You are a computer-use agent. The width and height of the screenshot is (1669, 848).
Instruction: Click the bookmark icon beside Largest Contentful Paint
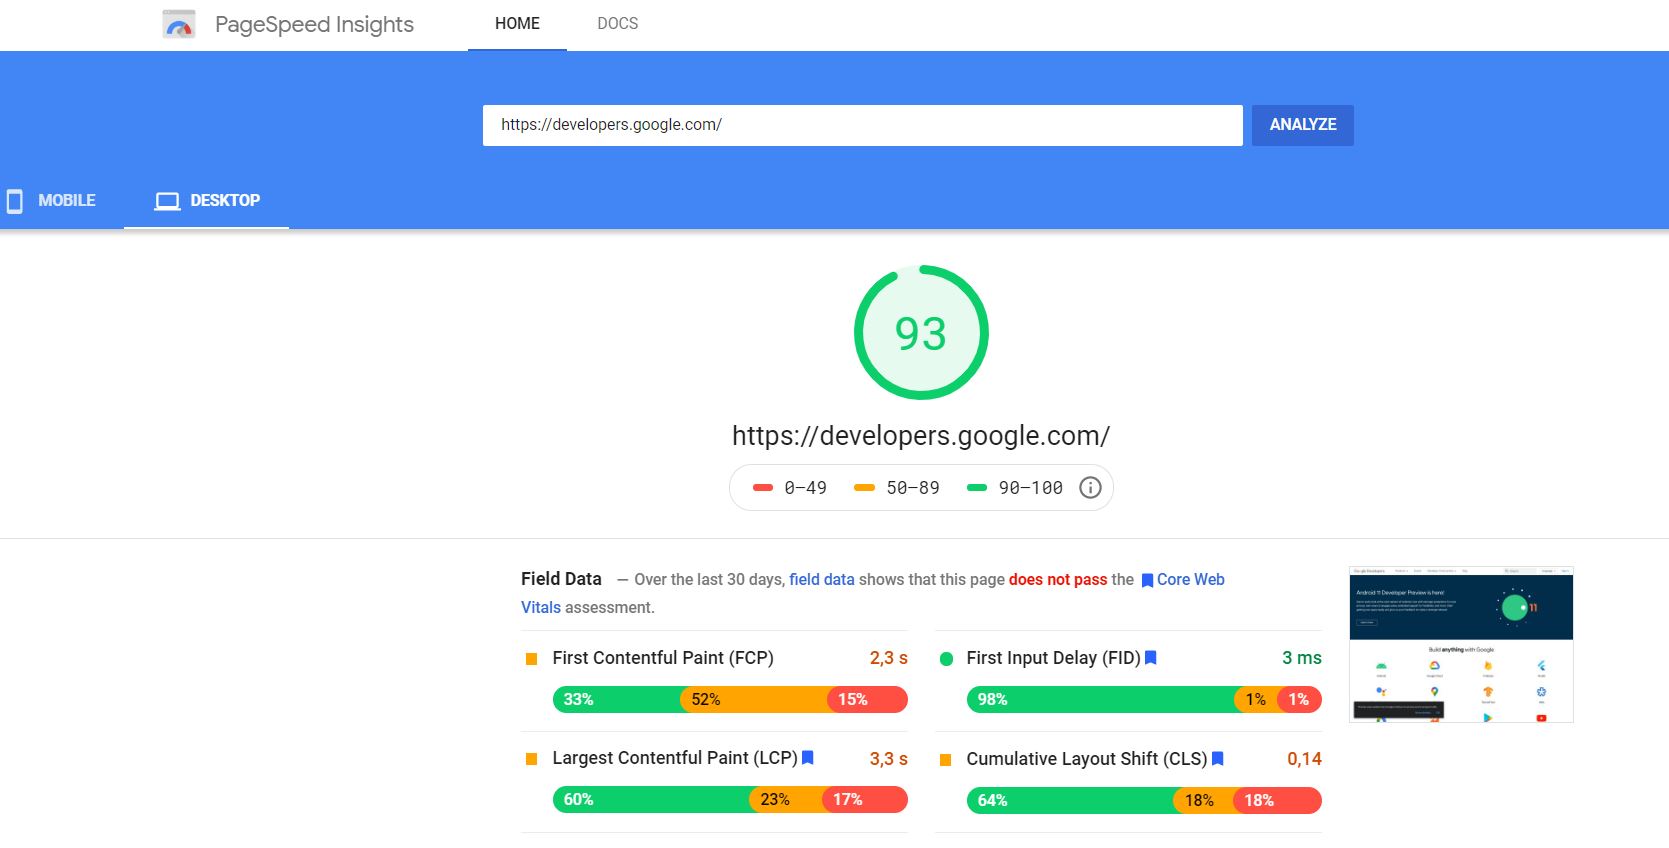(x=808, y=758)
